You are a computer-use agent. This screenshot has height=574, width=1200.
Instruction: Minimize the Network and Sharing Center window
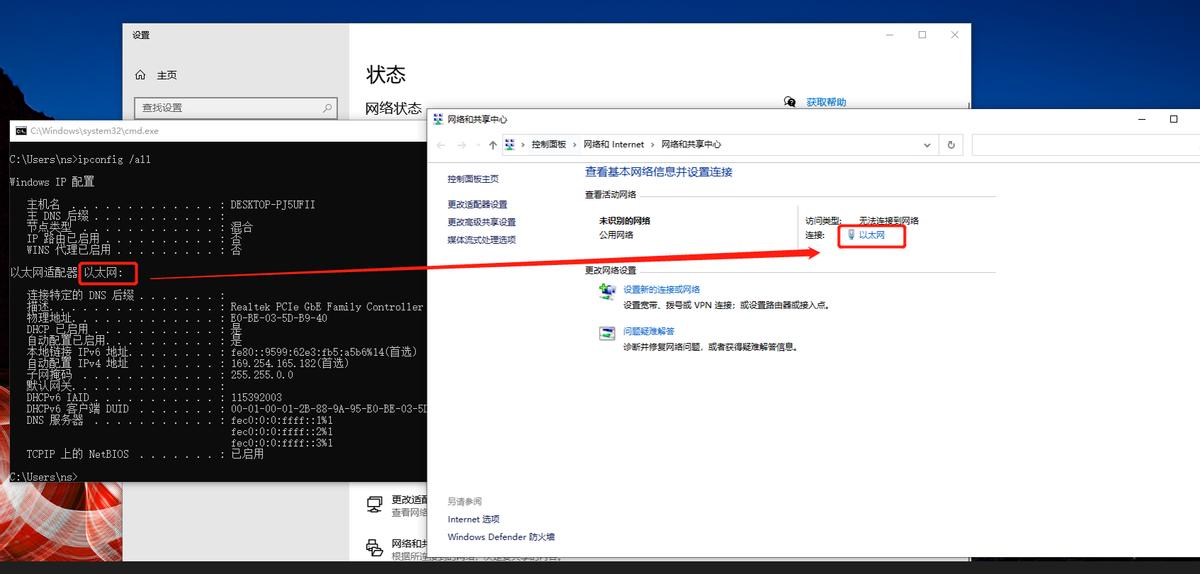click(1143, 118)
